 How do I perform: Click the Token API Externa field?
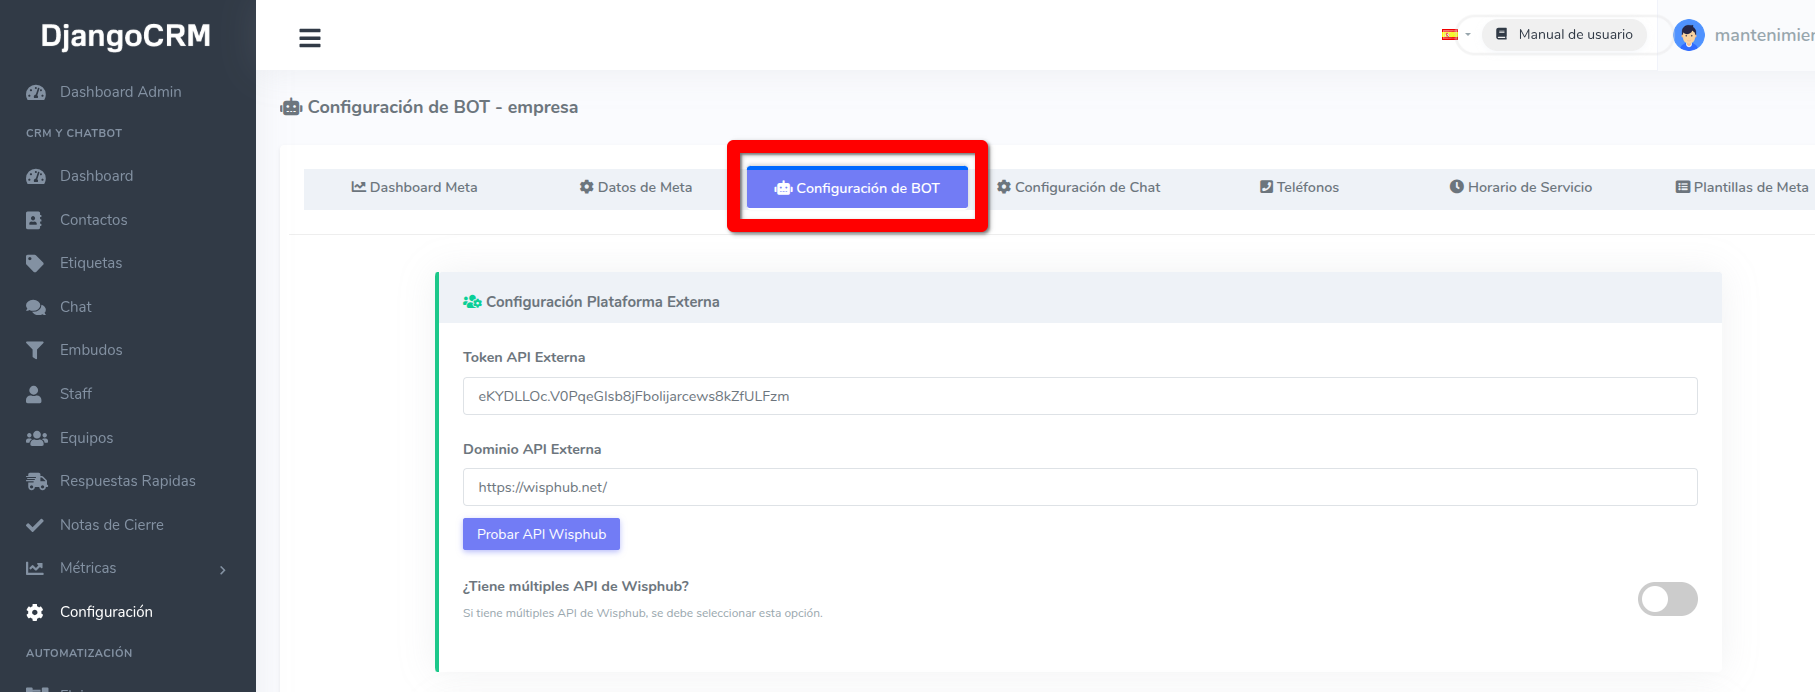click(1080, 396)
